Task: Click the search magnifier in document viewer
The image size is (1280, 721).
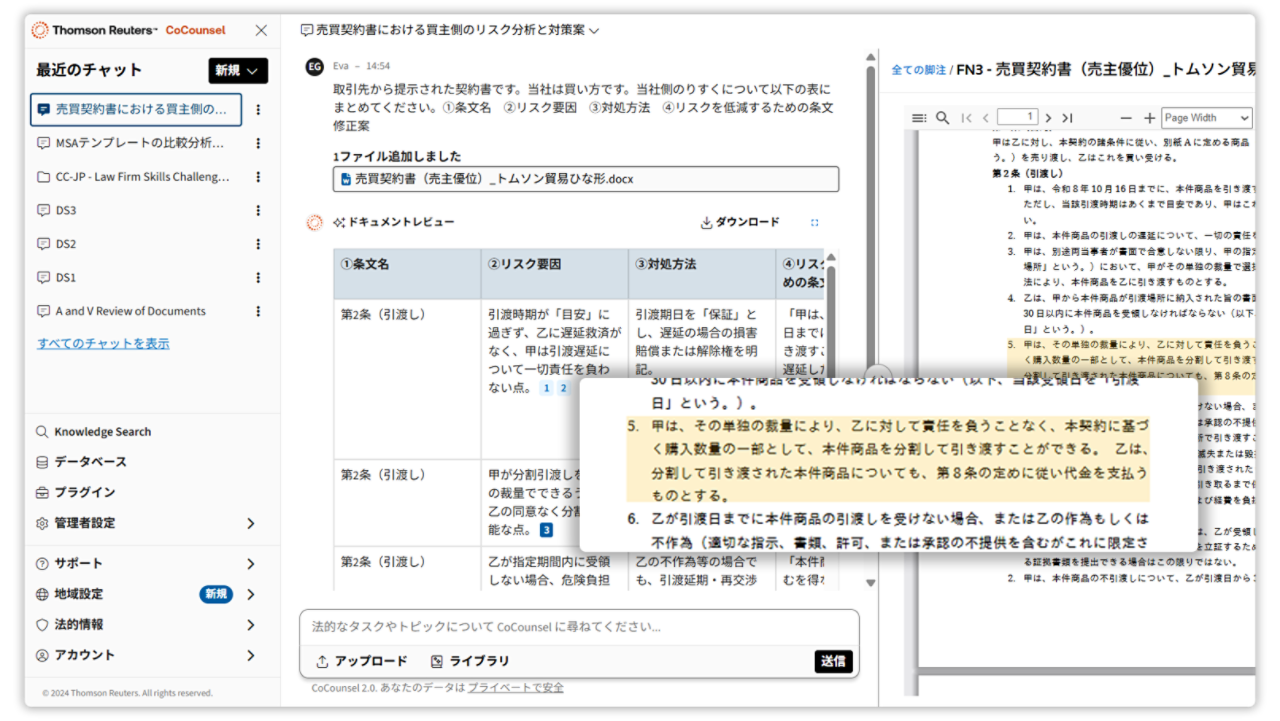Action: pyautogui.click(x=942, y=118)
